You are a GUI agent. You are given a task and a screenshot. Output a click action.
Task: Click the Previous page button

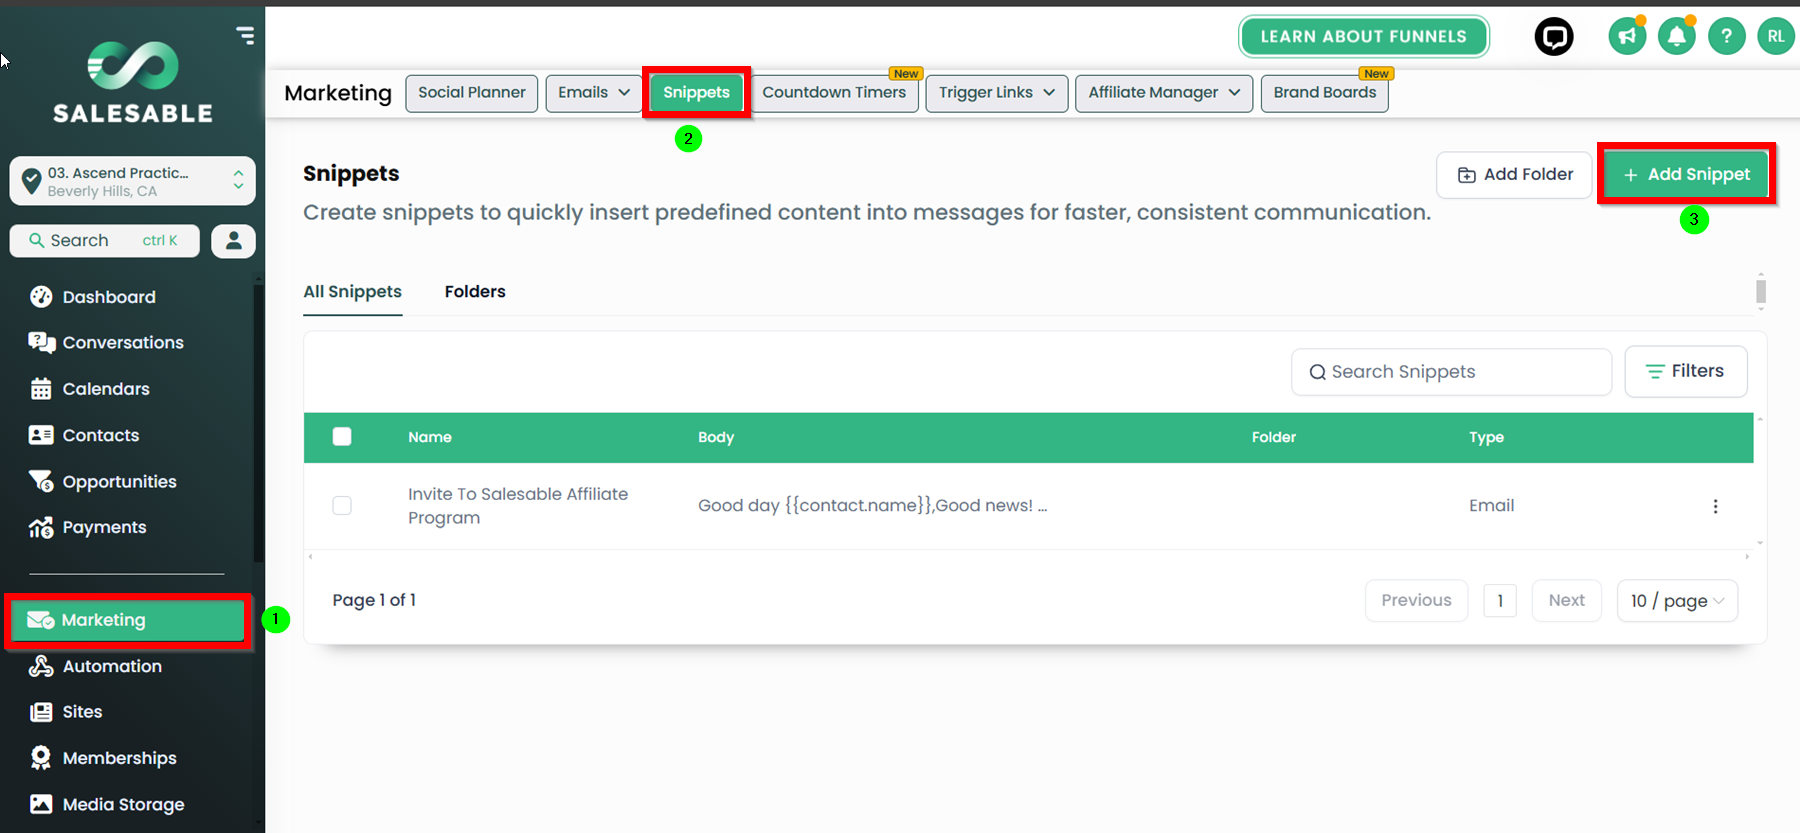[x=1416, y=601]
